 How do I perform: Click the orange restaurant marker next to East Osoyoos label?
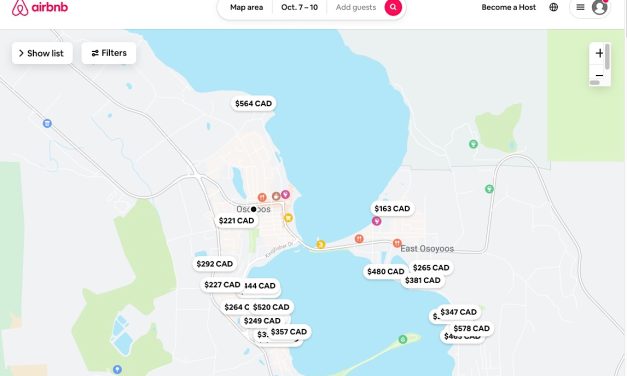(397, 243)
